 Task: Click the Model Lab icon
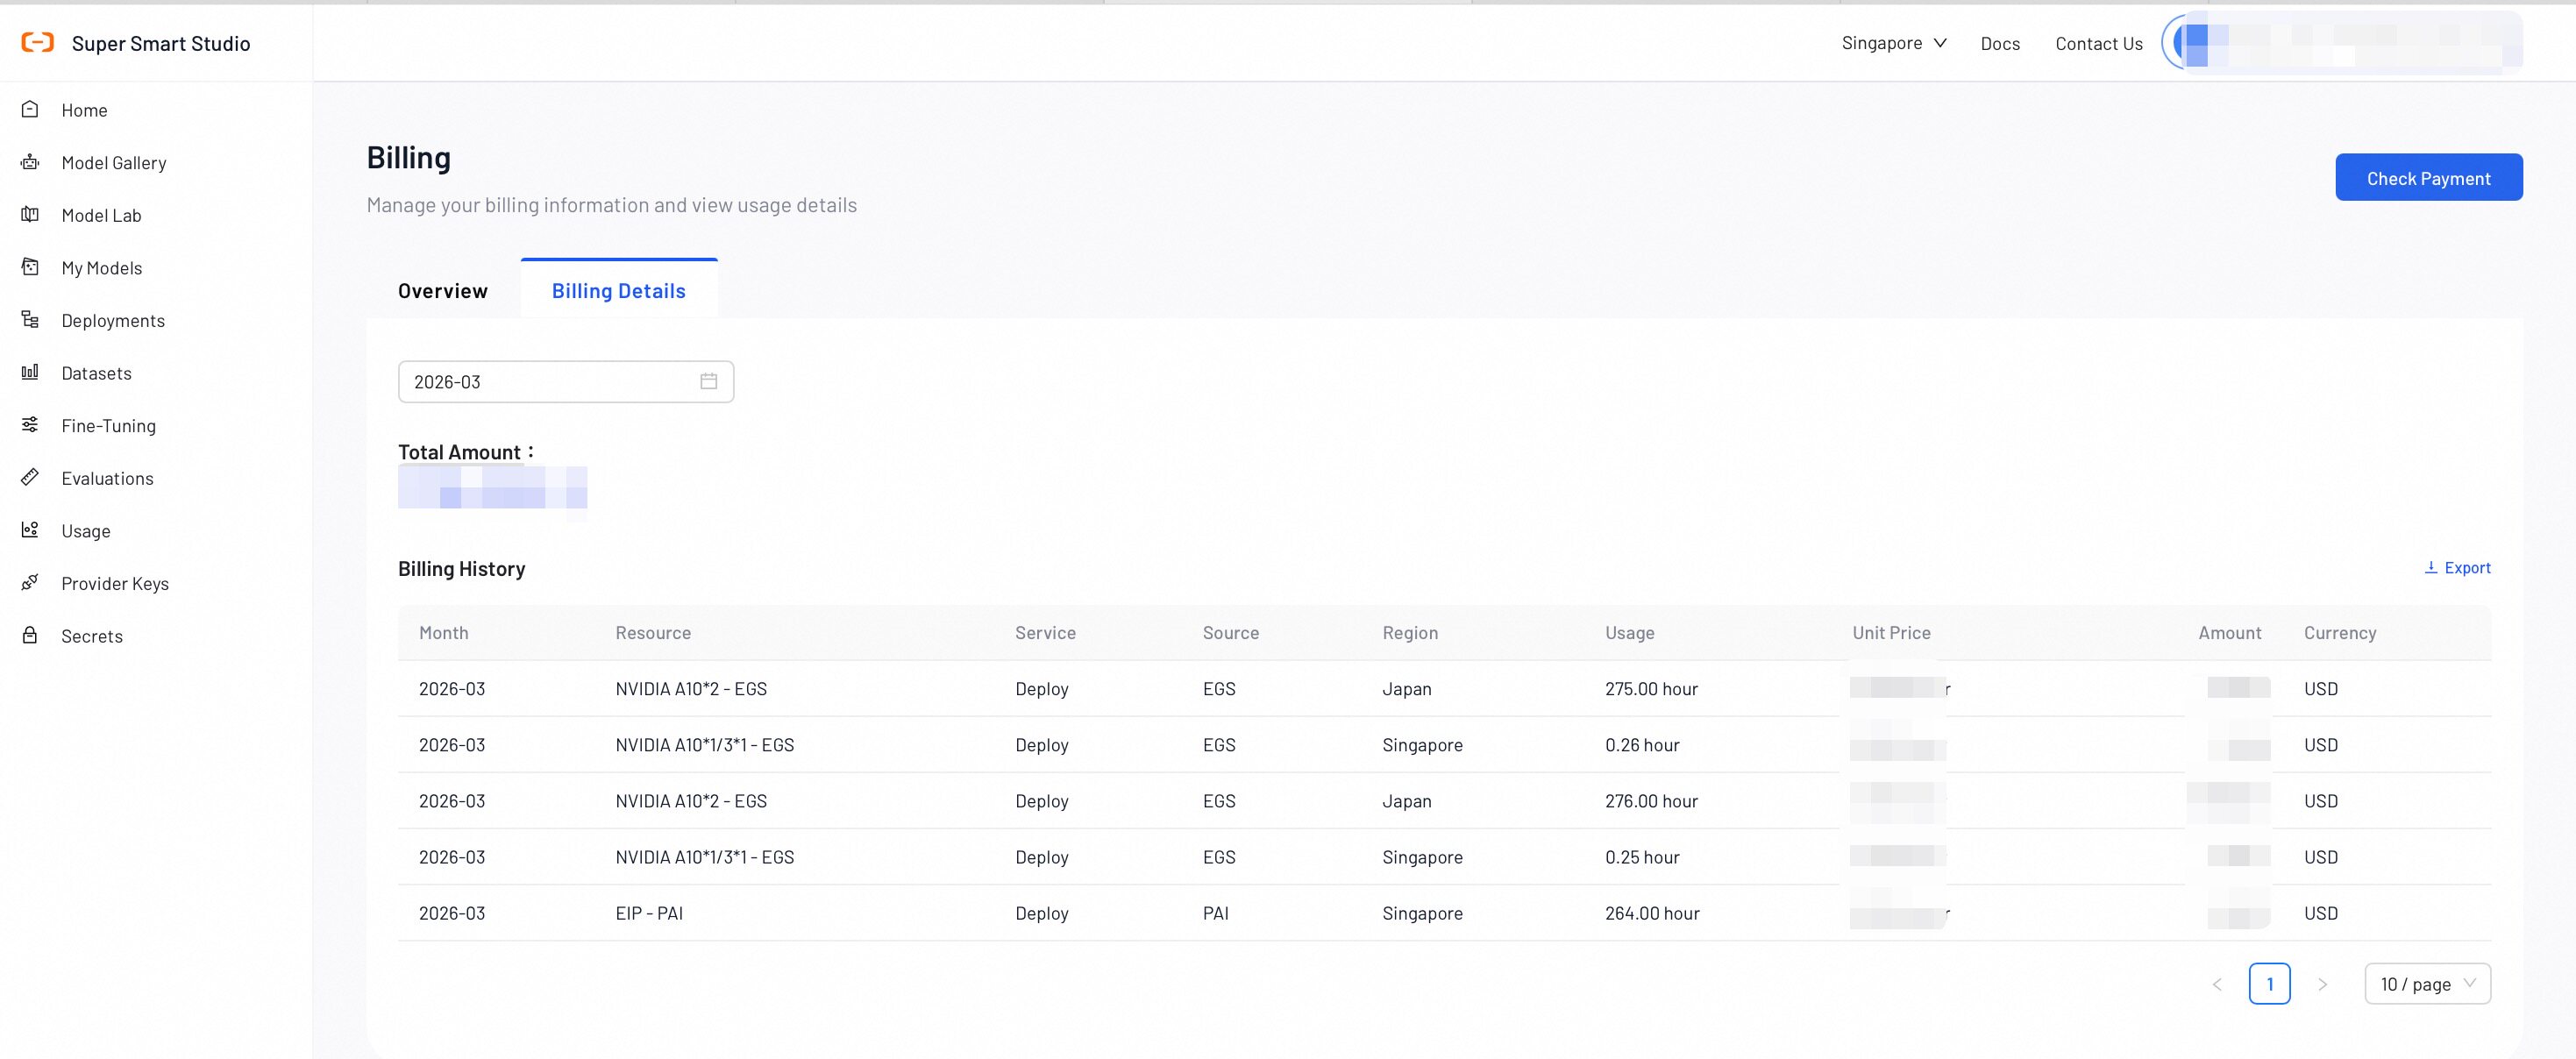point(30,214)
